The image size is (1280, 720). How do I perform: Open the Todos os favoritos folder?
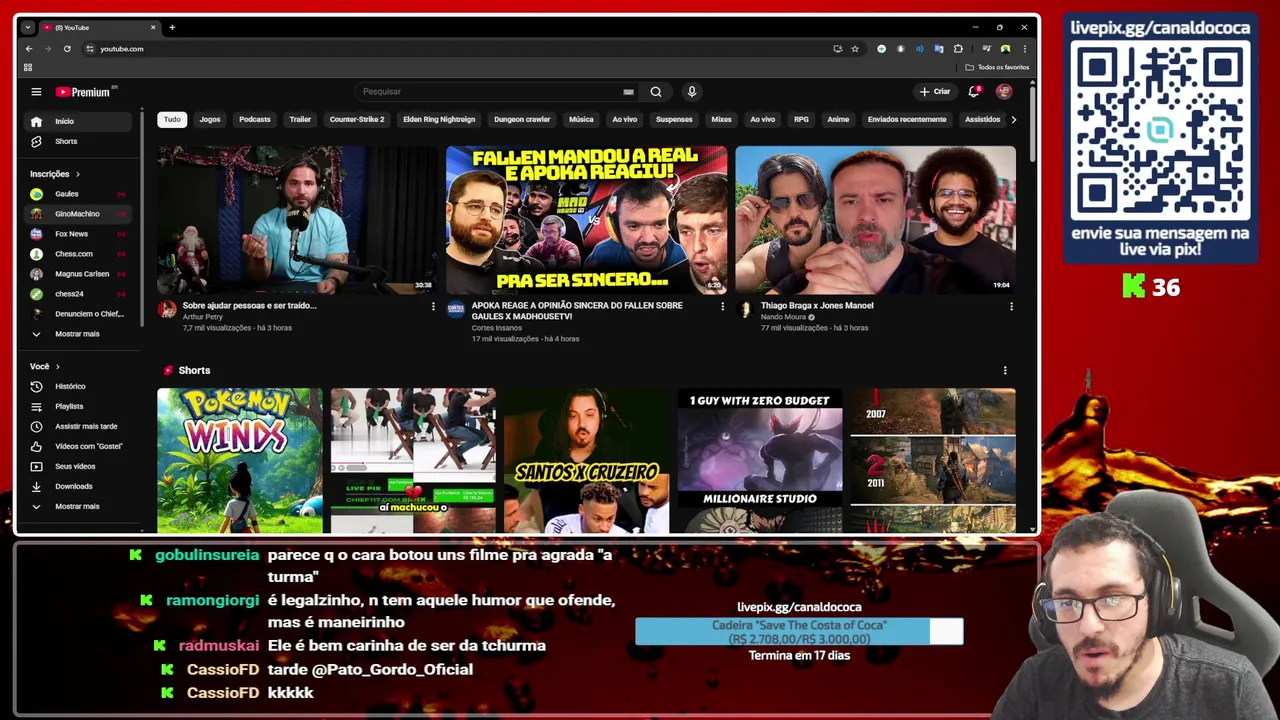(997, 67)
